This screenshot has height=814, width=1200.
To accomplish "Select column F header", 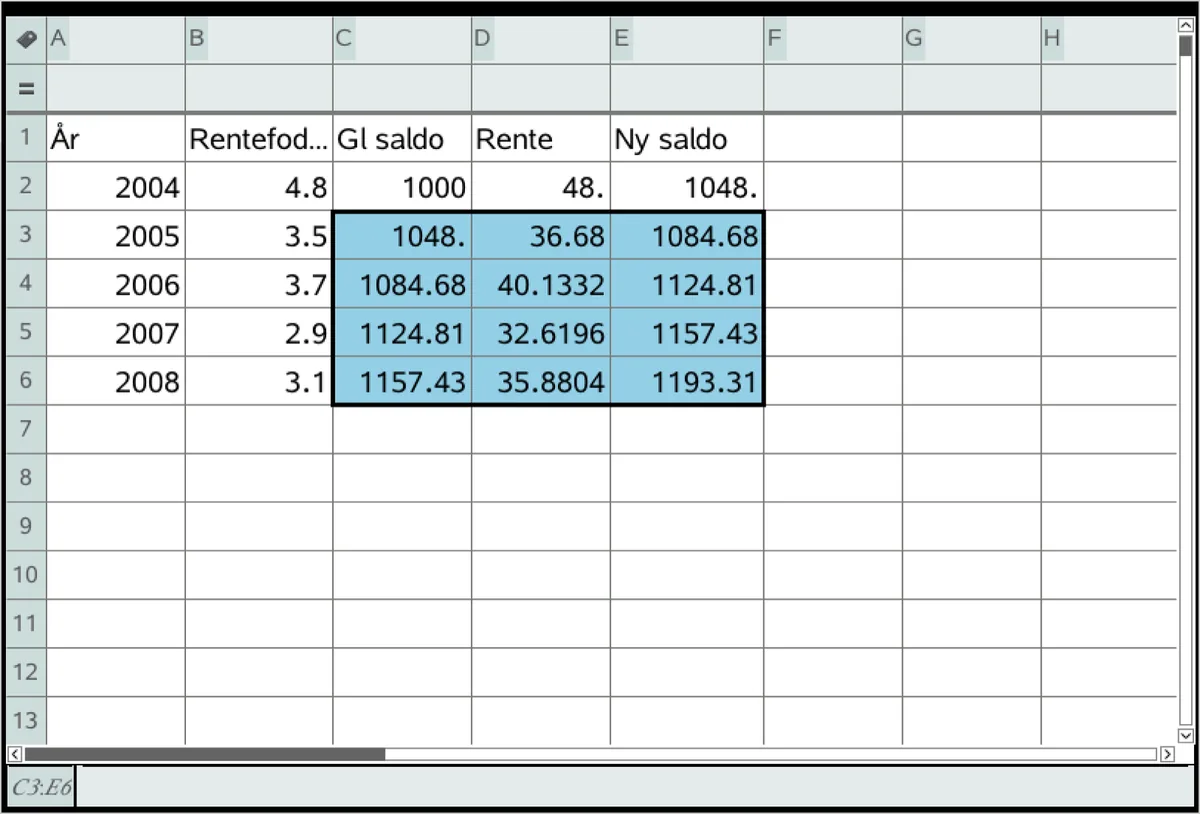I will pyautogui.click(x=833, y=40).
